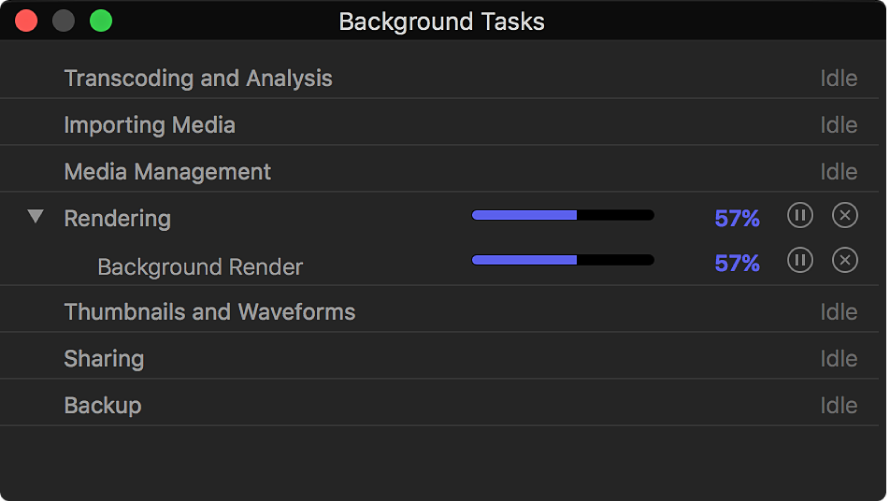The width and height of the screenshot is (888, 503).
Task: Minimize the Background Tasks window
Action: tap(63, 20)
